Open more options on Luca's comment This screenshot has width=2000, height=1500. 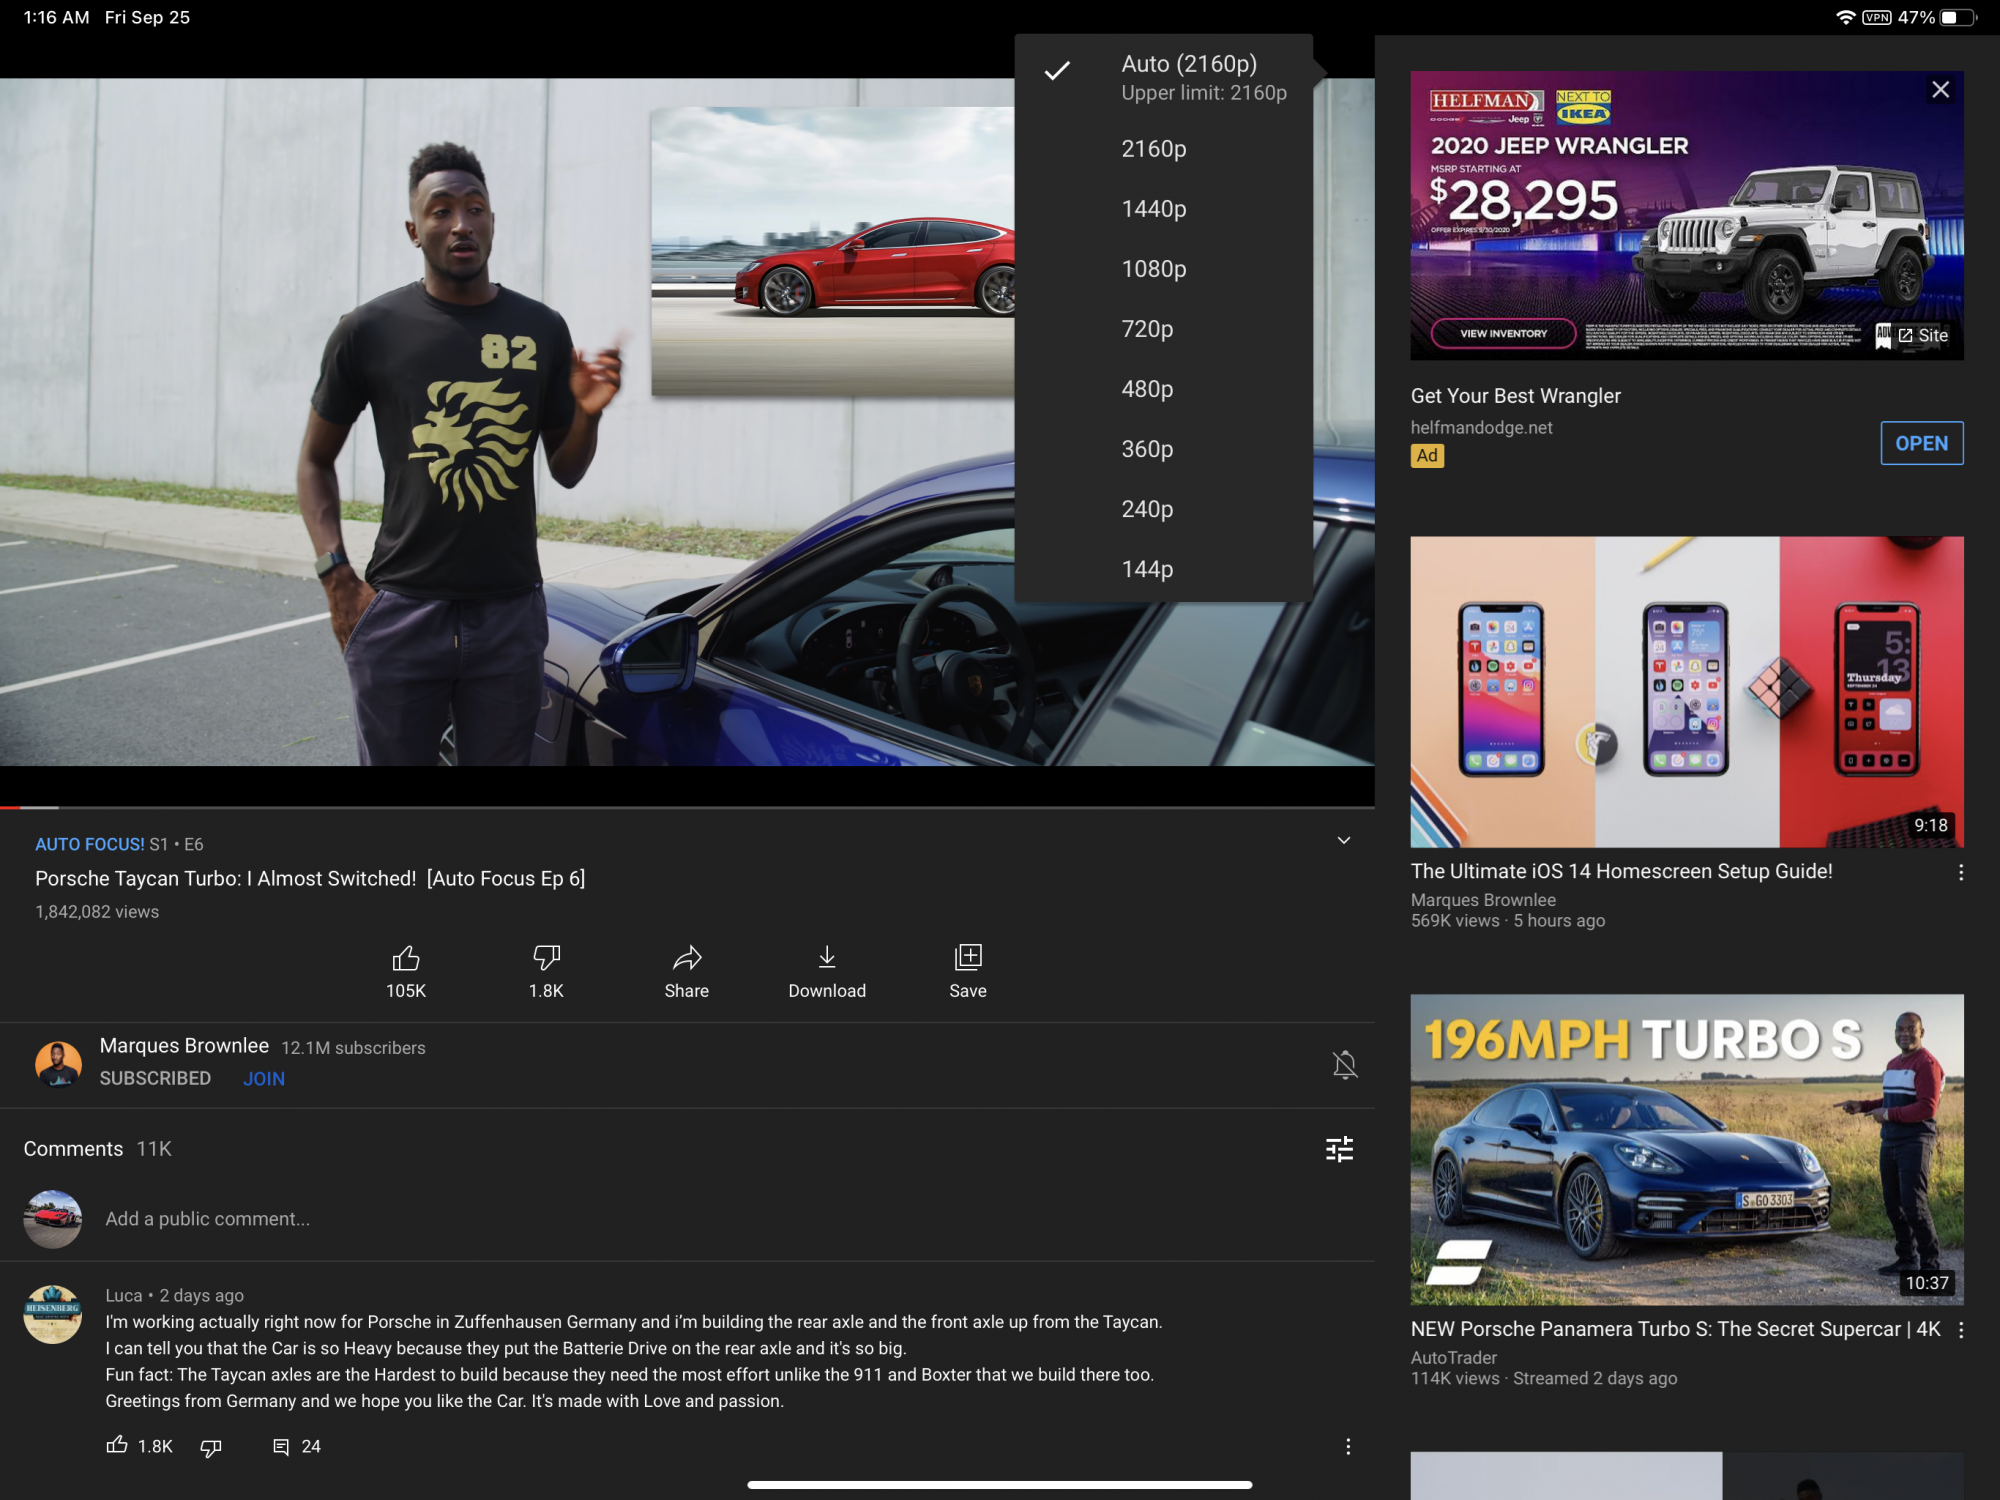coord(1348,1446)
